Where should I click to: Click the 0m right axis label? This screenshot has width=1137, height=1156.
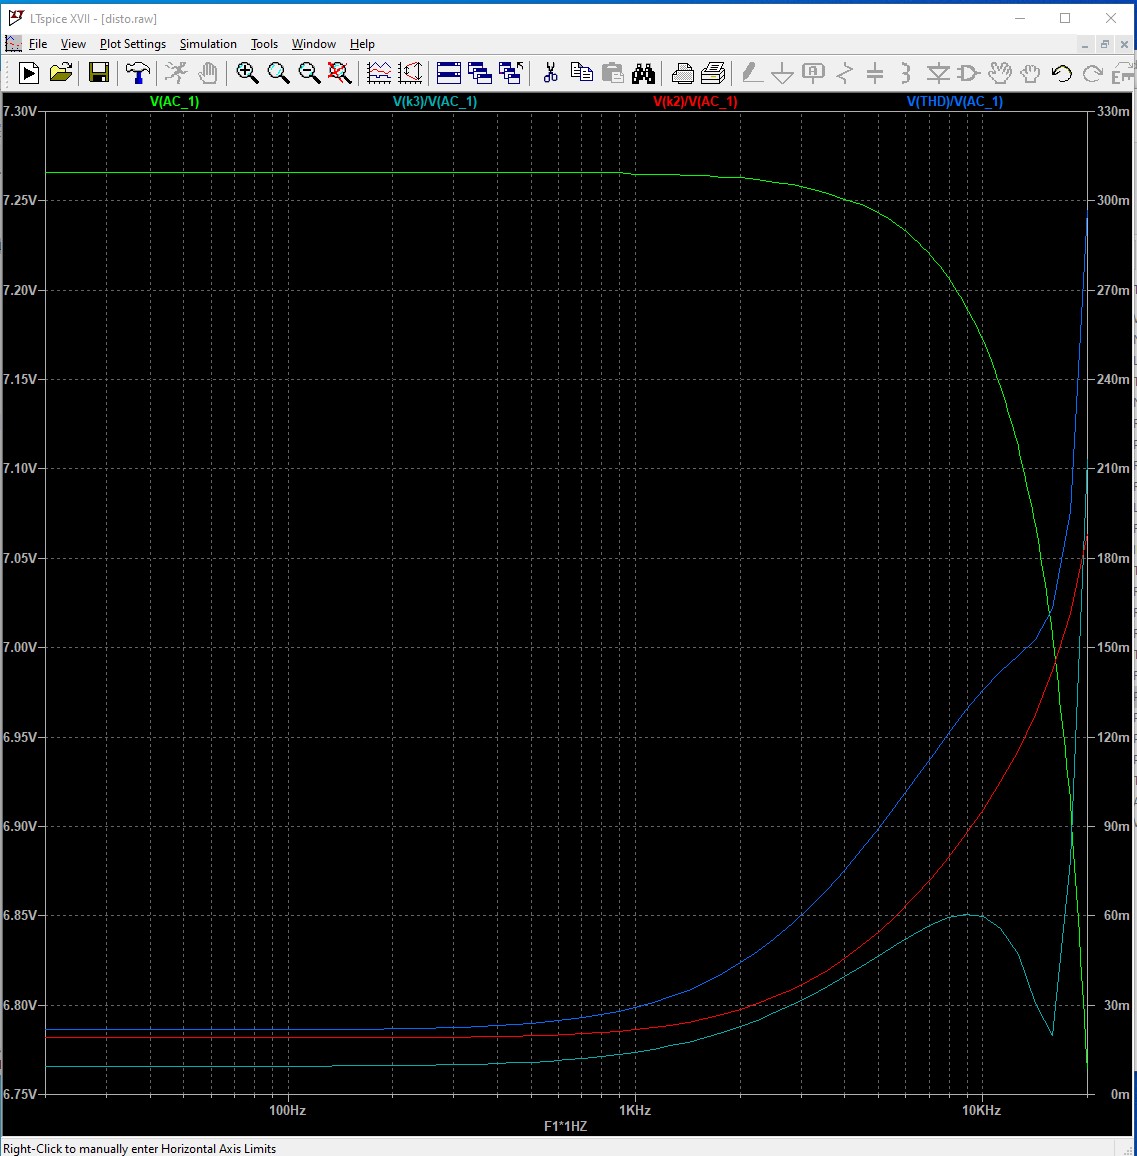tap(1119, 1094)
